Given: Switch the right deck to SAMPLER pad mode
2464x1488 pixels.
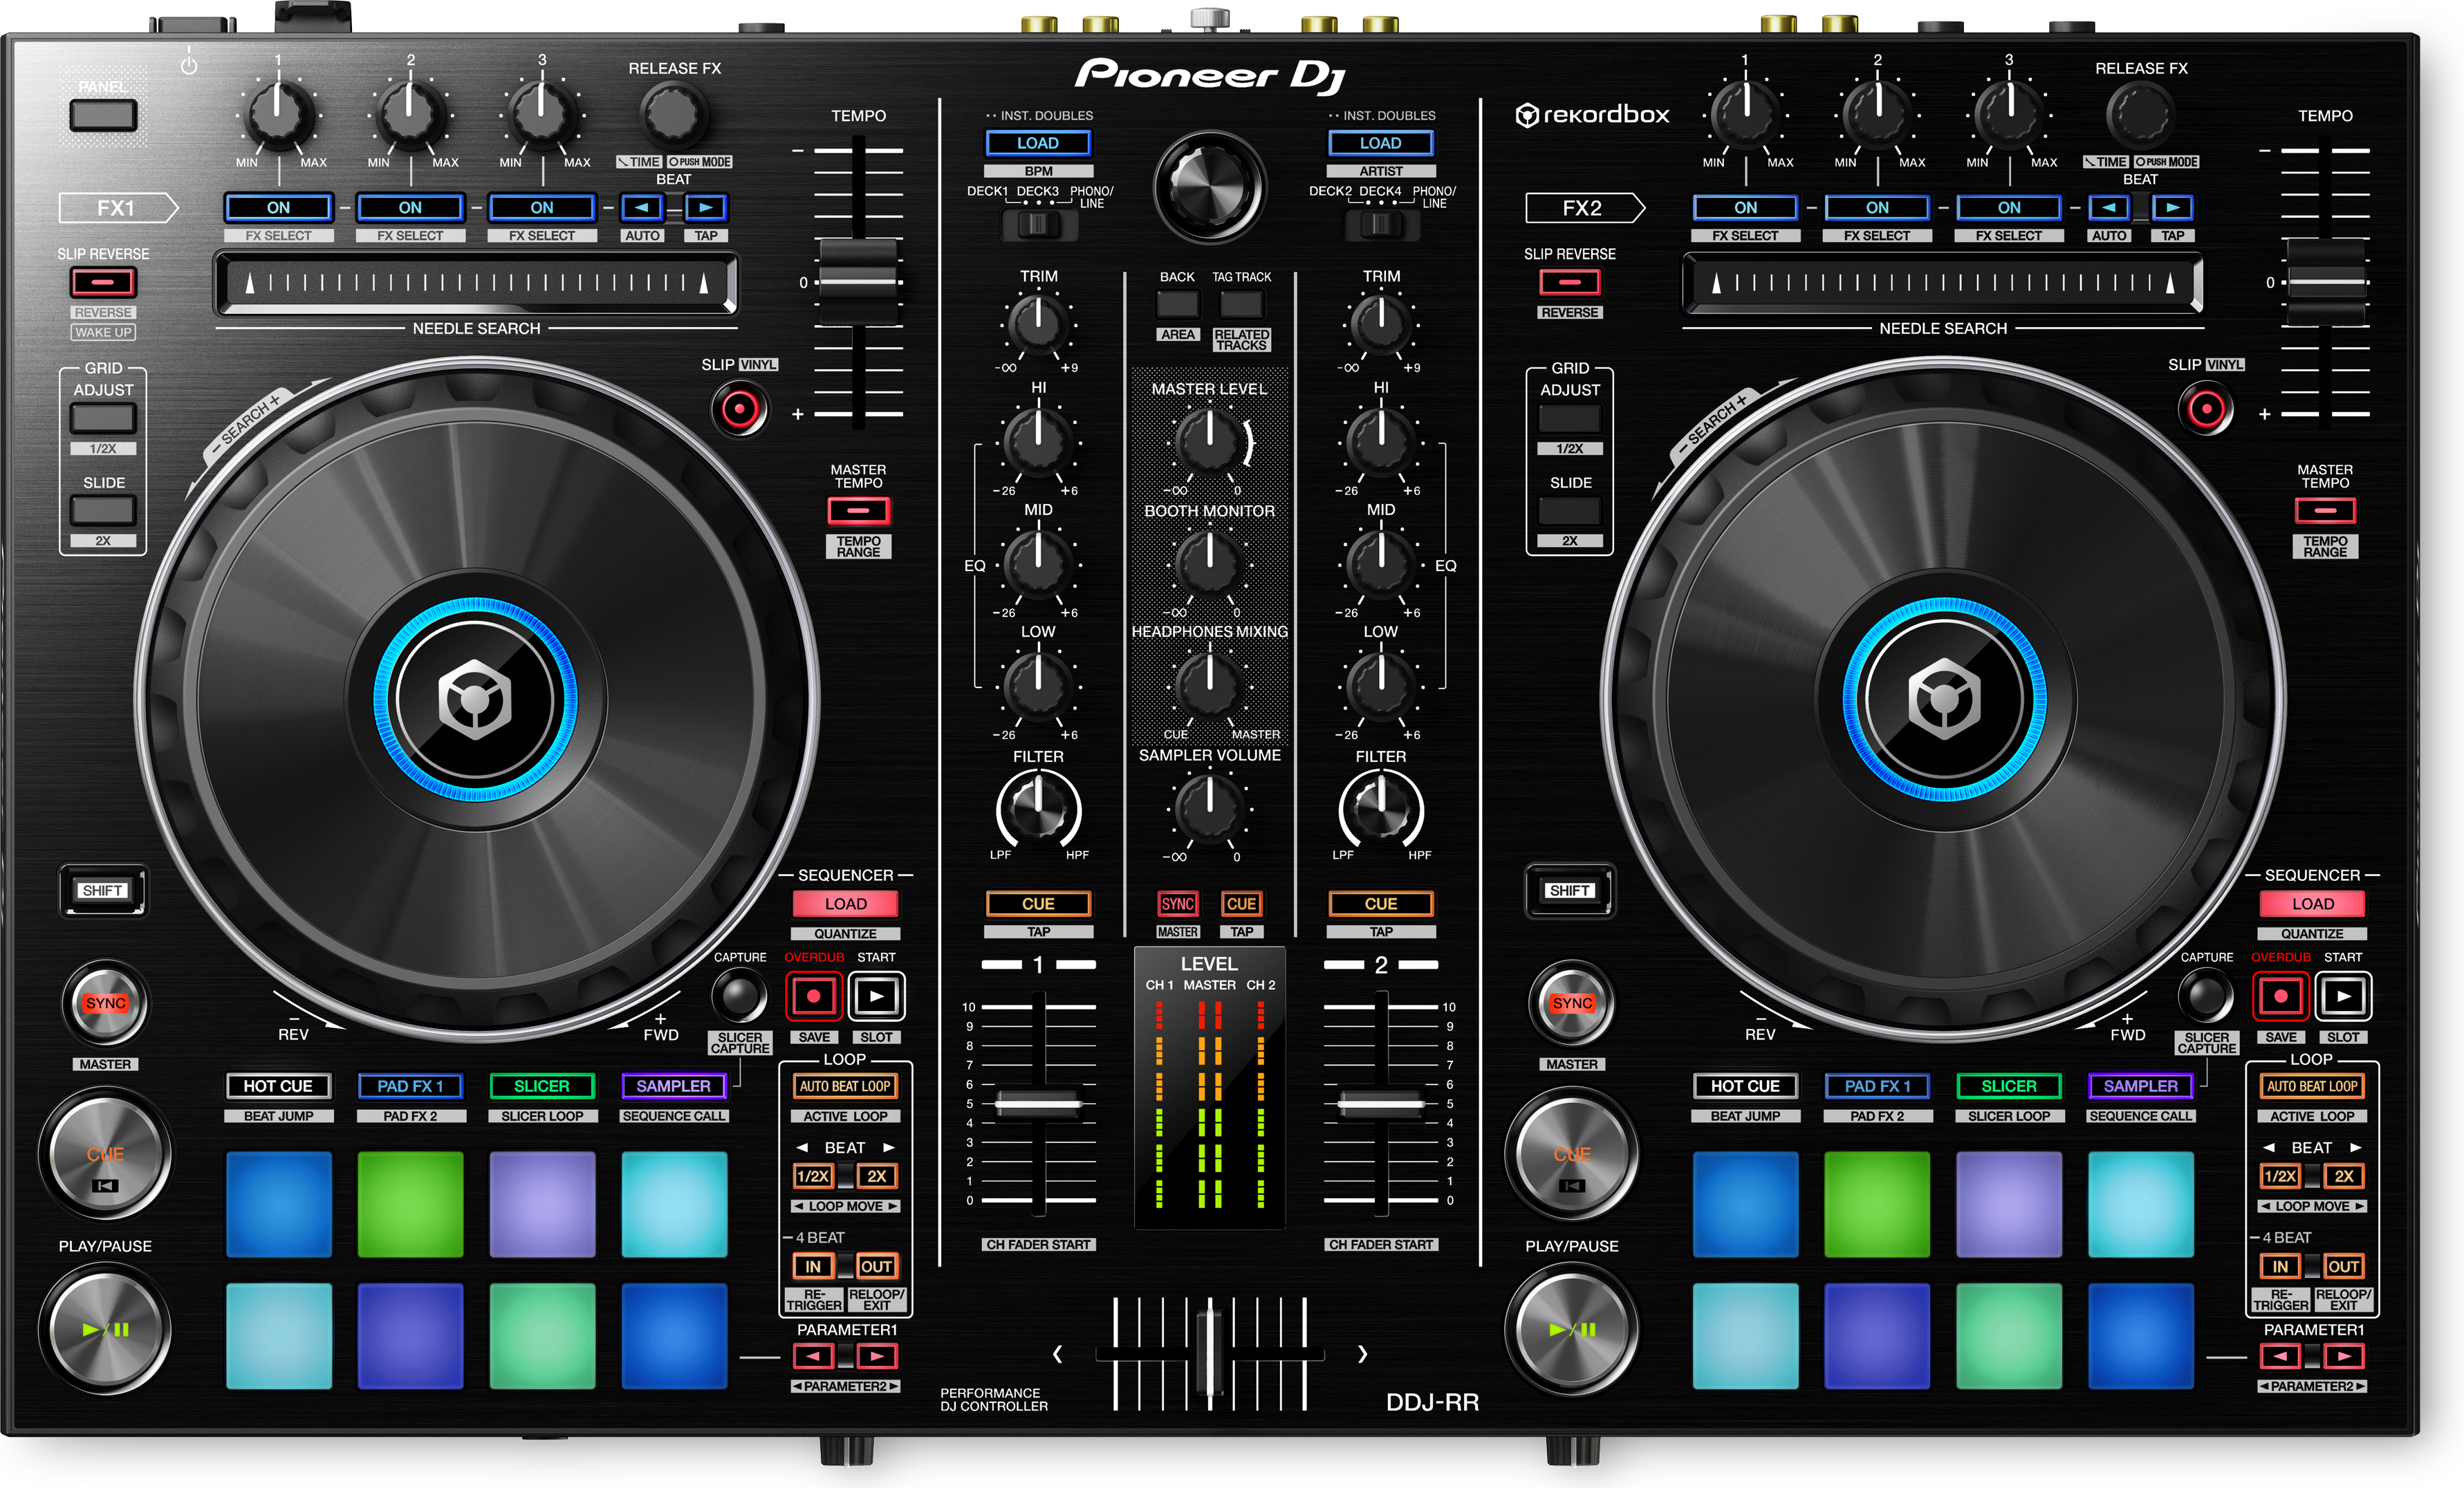Looking at the screenshot, I should click(2139, 1086).
